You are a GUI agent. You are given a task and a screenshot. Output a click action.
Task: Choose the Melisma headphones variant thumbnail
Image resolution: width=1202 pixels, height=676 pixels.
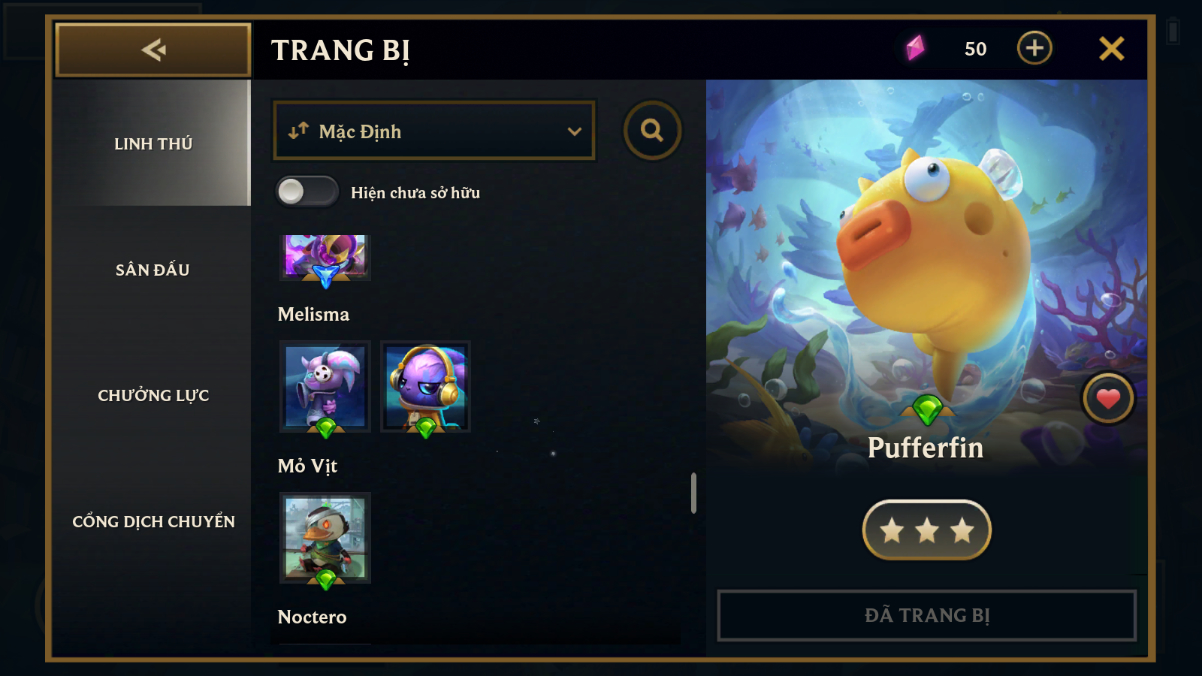click(x=425, y=387)
